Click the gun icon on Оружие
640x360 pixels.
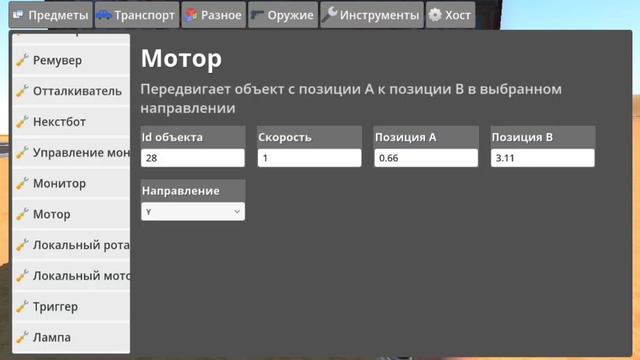click(257, 15)
